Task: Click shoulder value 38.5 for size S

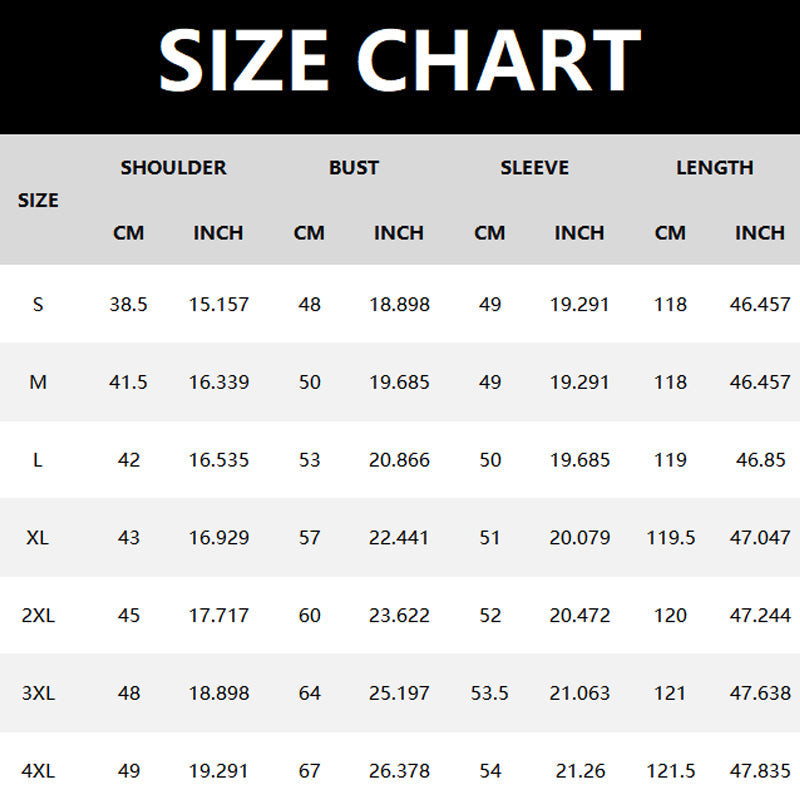Action: [x=128, y=304]
